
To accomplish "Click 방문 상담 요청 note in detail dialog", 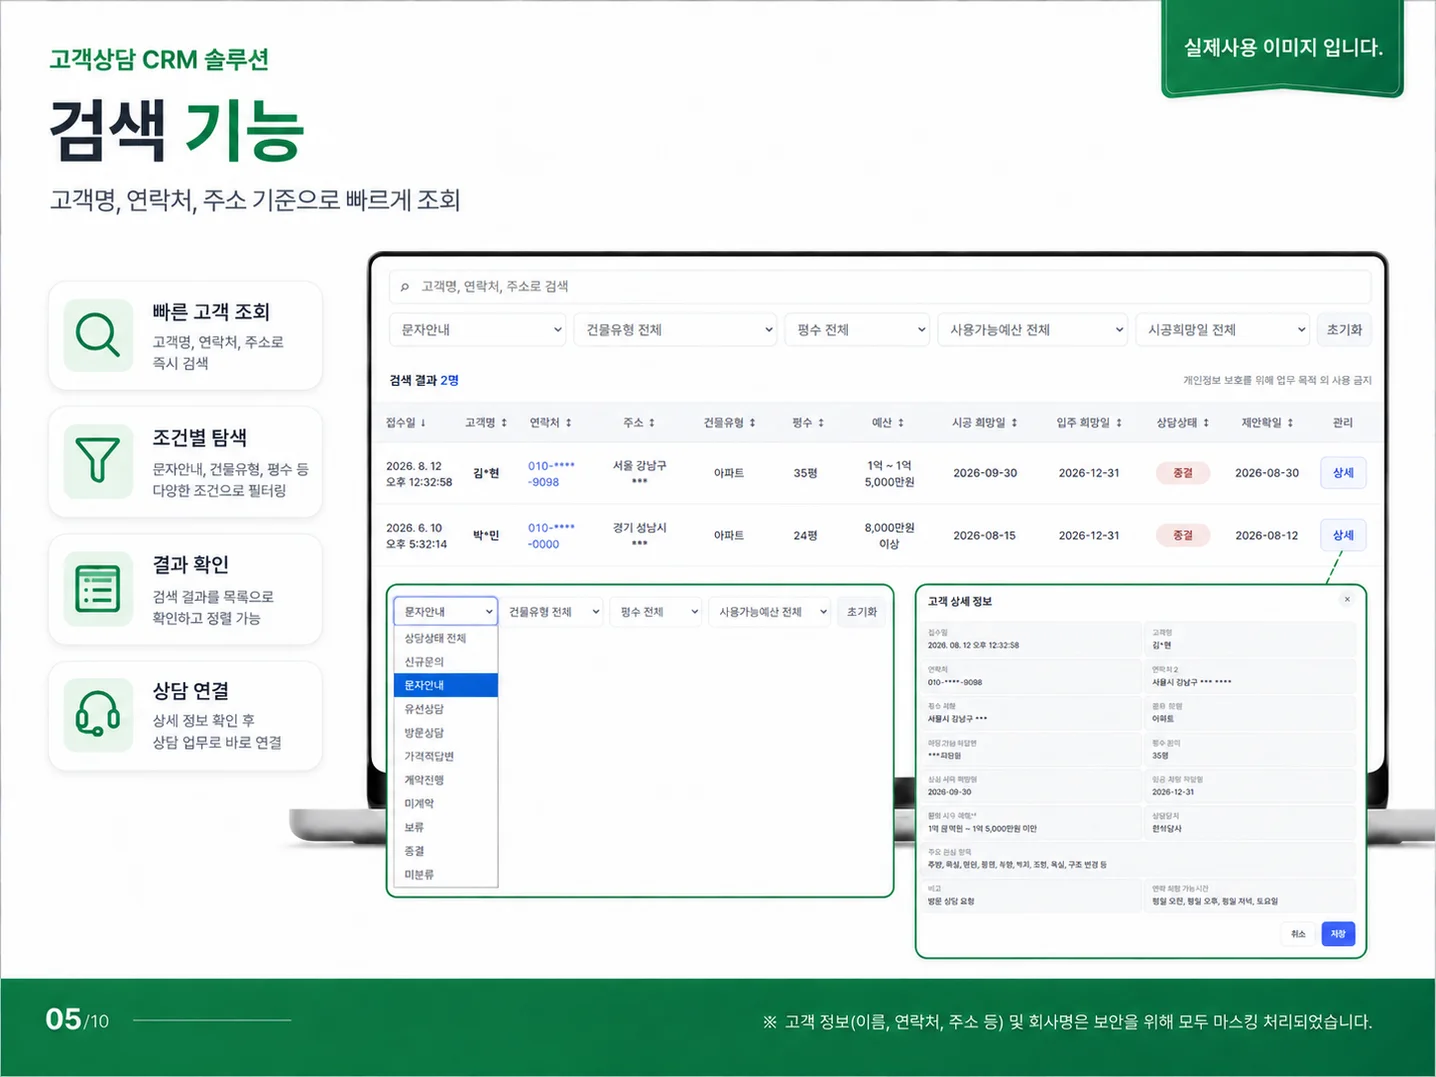I will pyautogui.click(x=951, y=901).
